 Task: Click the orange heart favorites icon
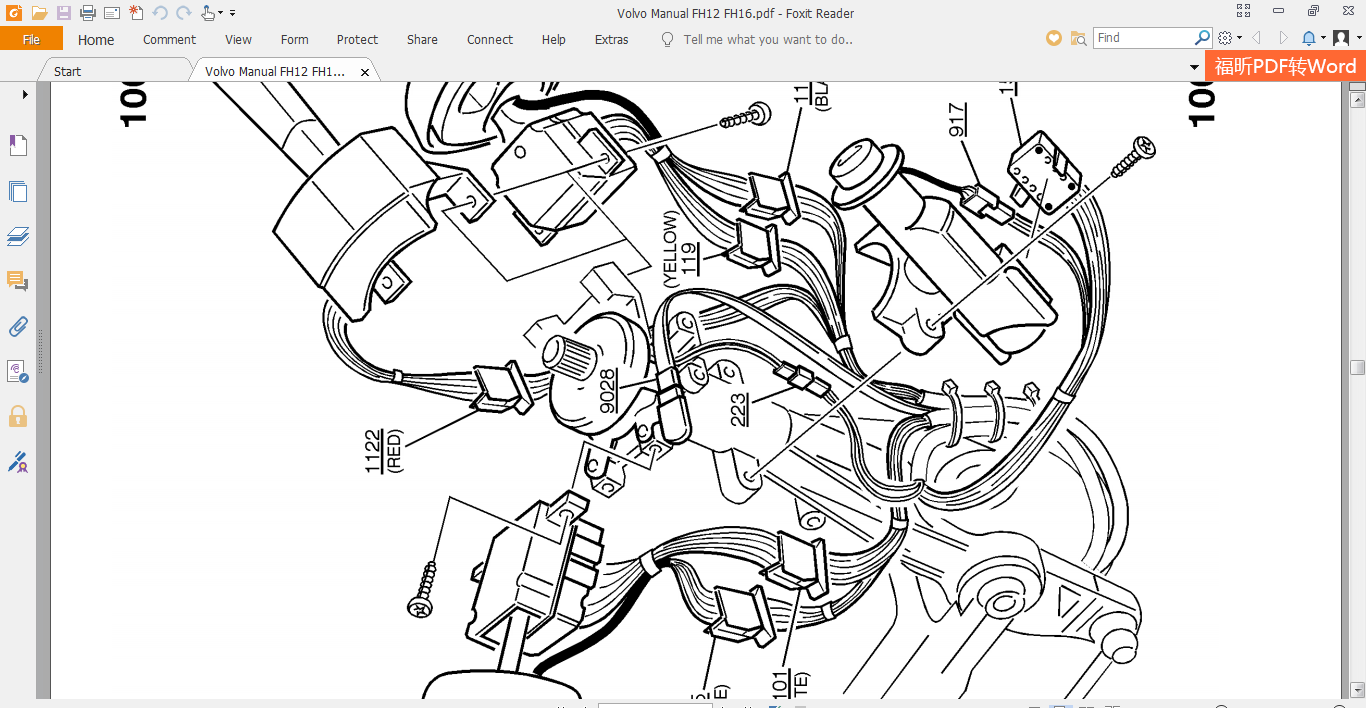click(x=1053, y=38)
